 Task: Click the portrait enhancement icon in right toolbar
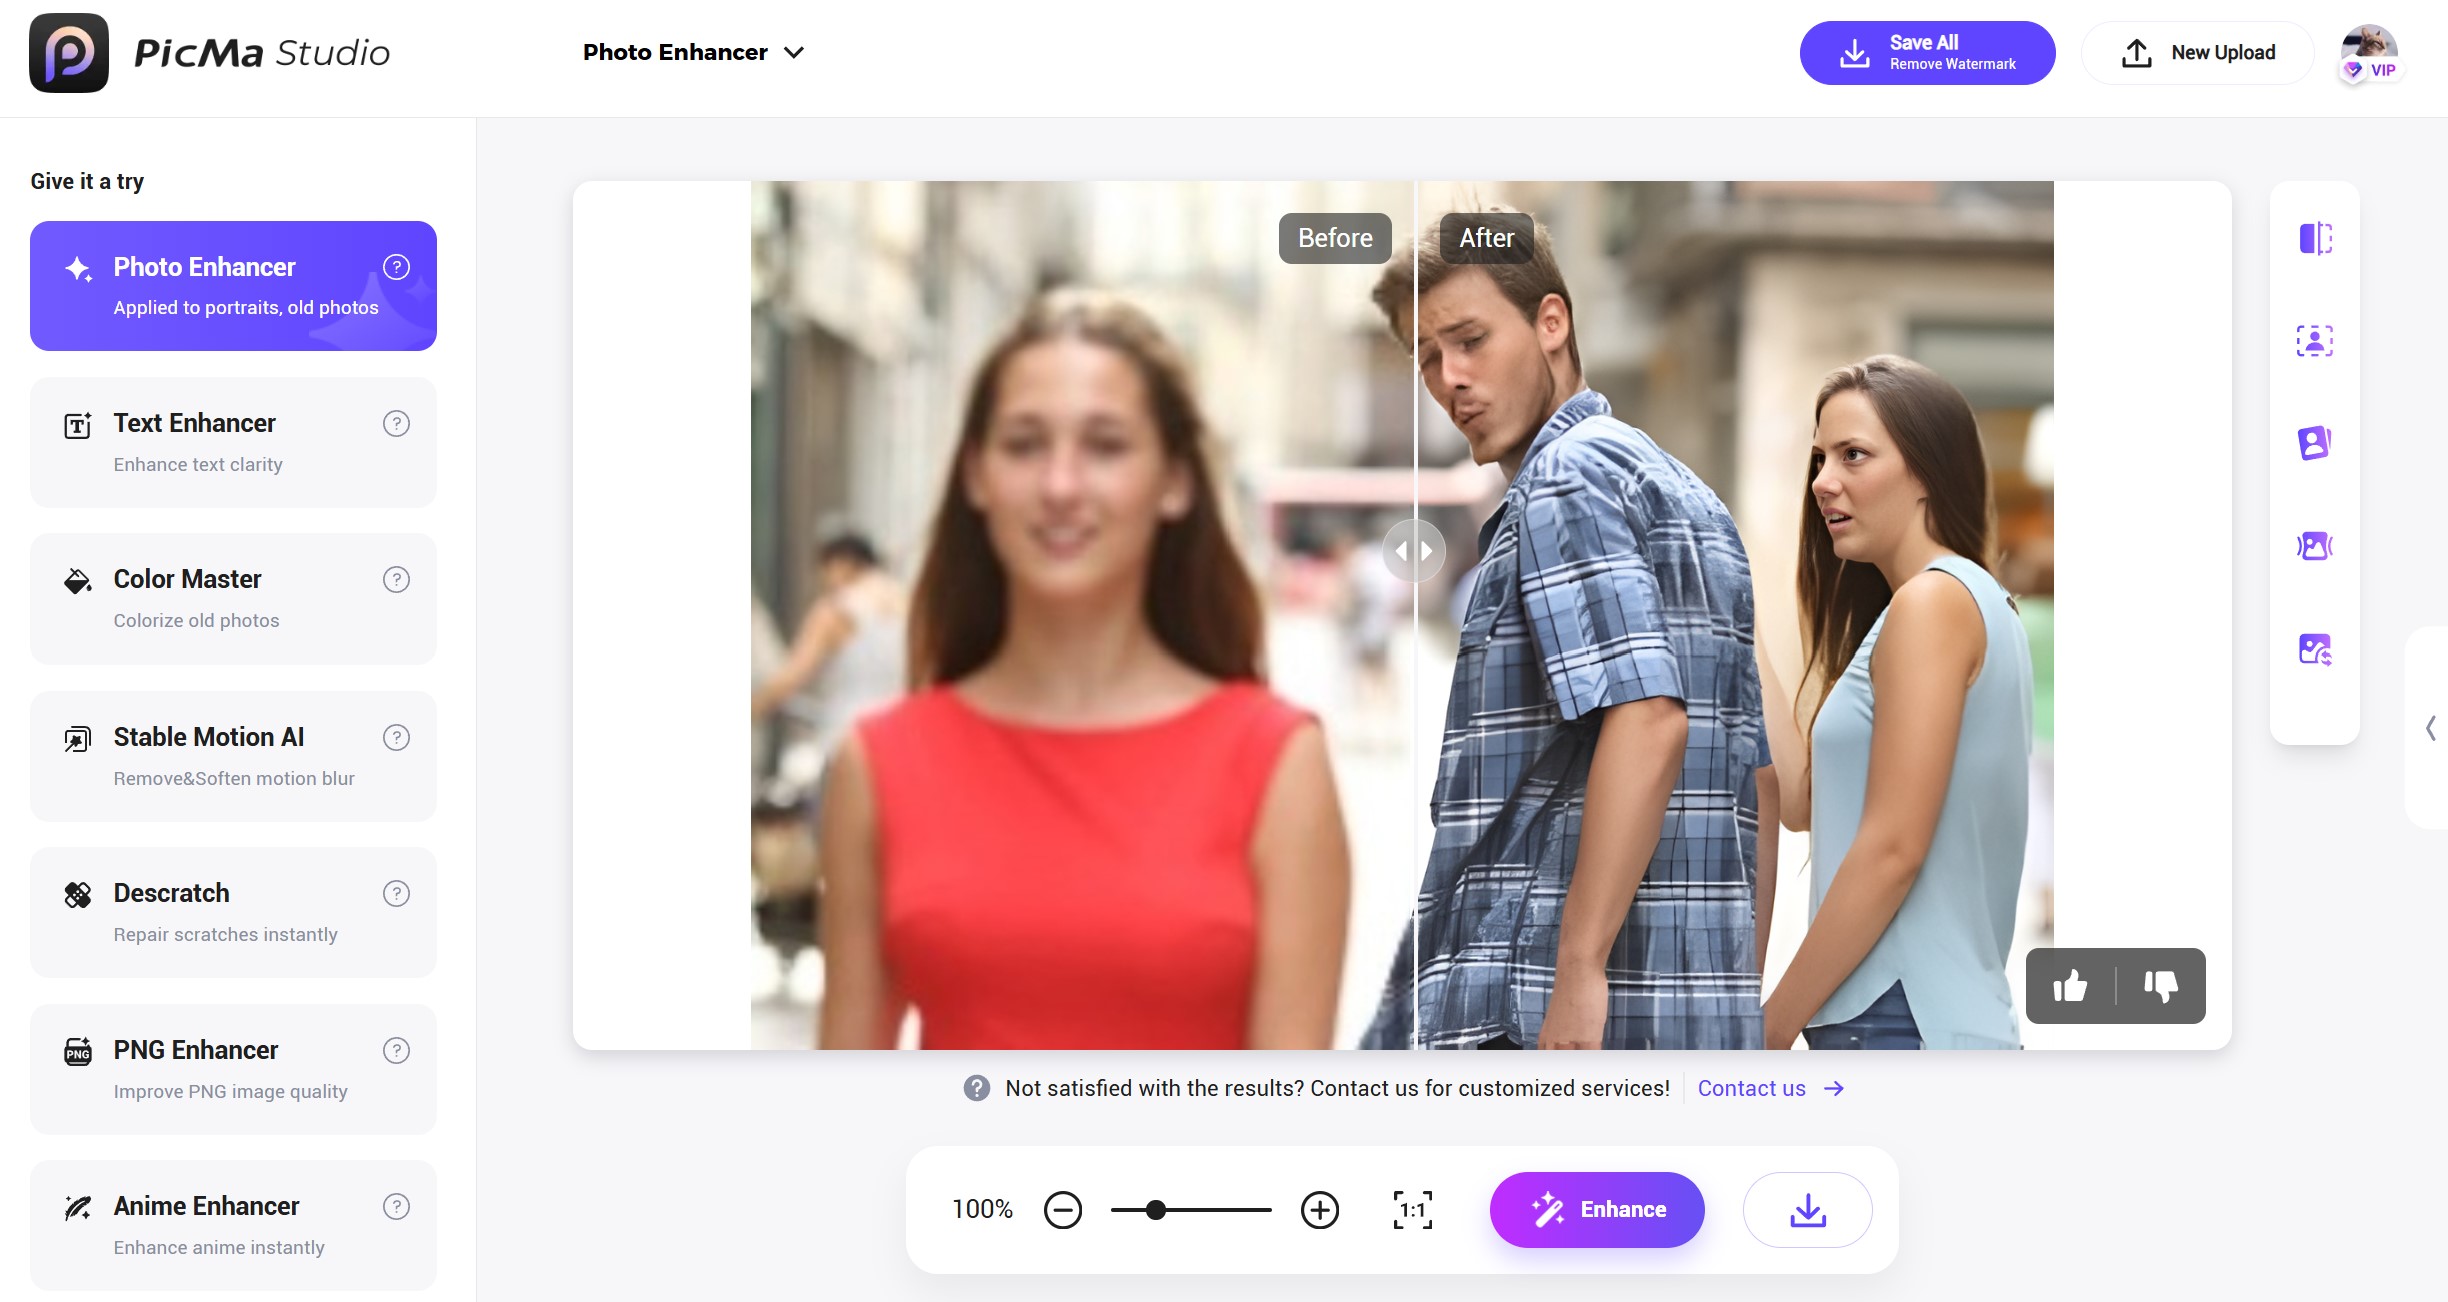pyautogui.click(x=2315, y=443)
